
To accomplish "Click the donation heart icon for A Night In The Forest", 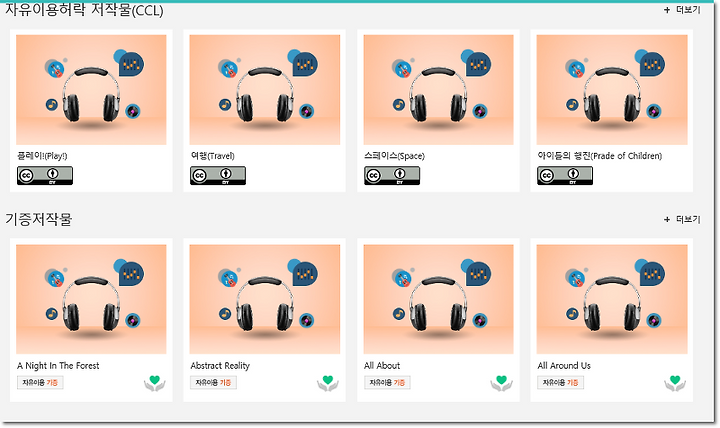I will click(x=154, y=383).
